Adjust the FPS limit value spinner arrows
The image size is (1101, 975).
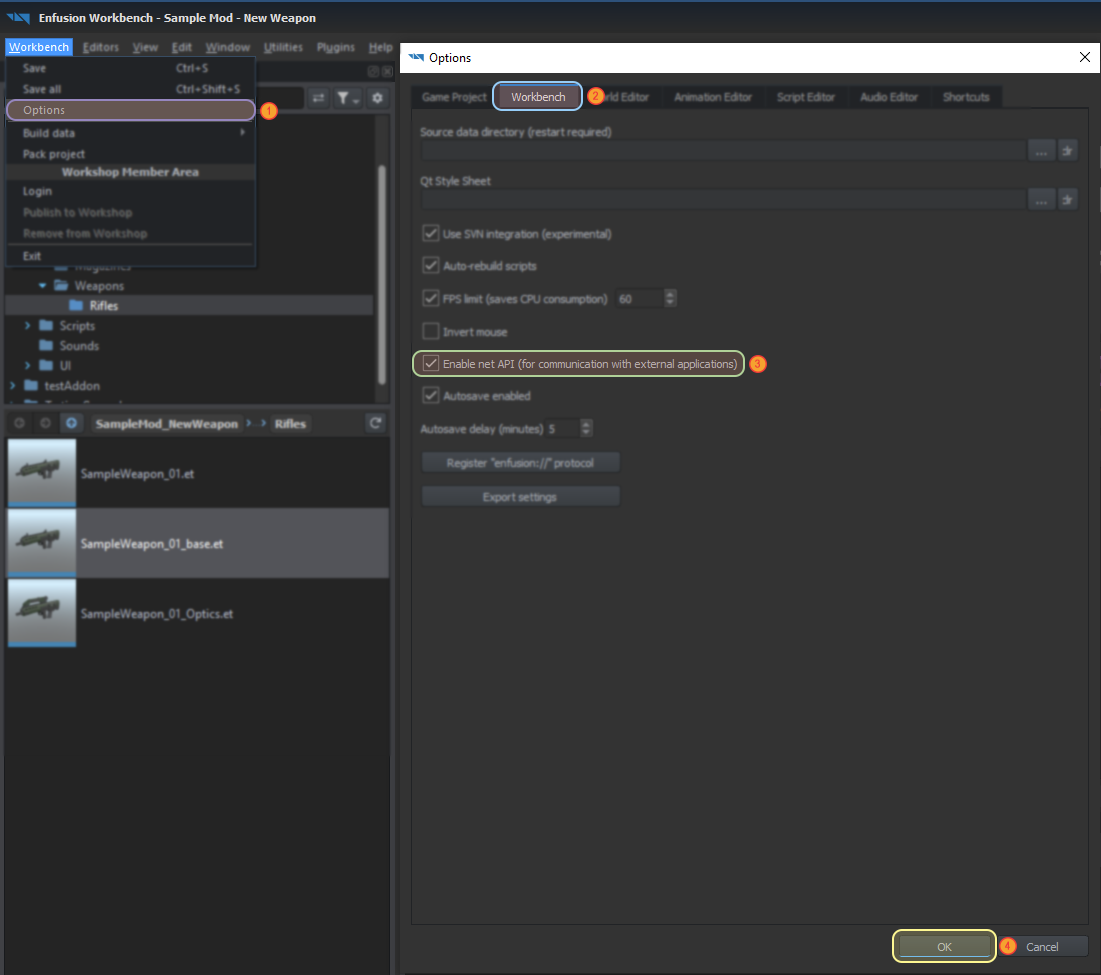click(670, 298)
